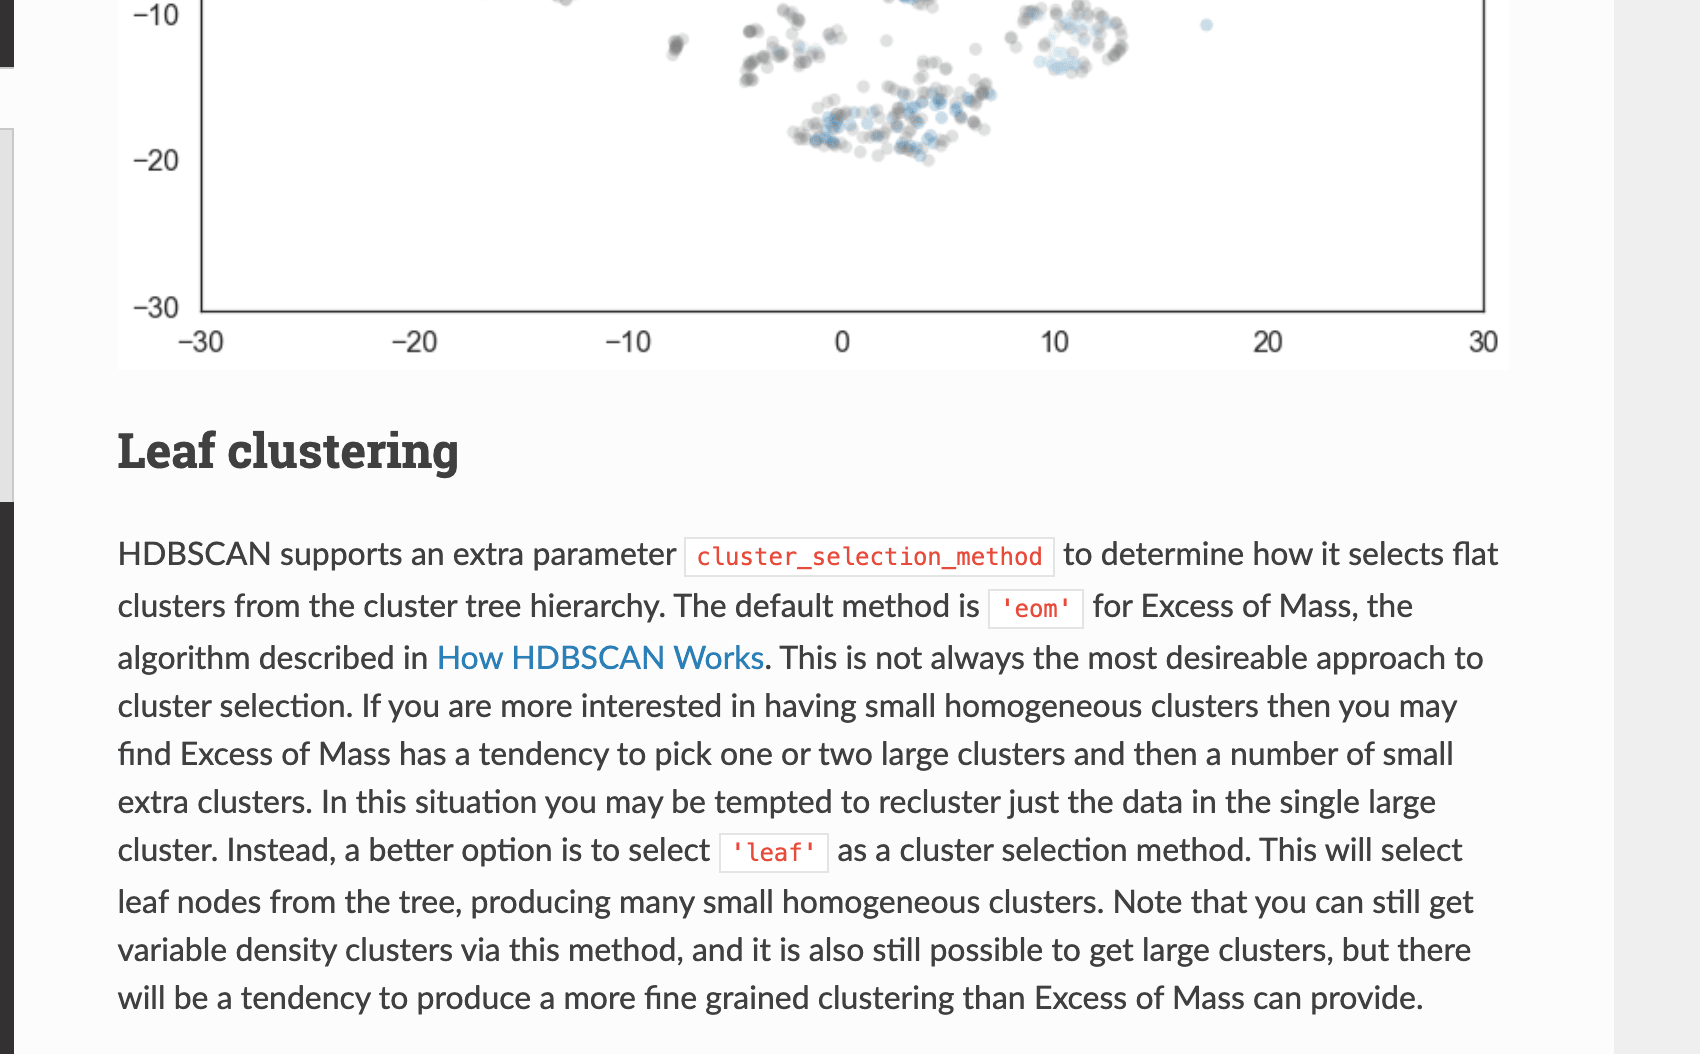
Task: Click the Leaf clustering heading
Action: (288, 451)
